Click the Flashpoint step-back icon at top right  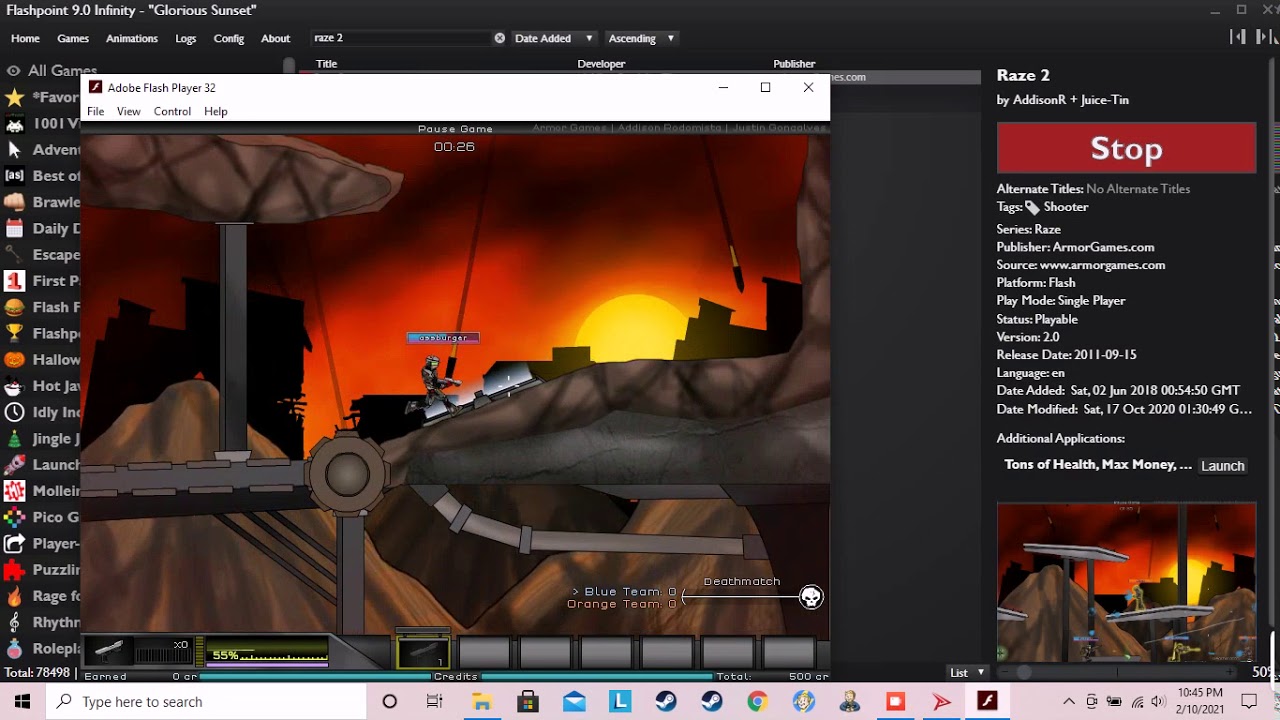(1238, 37)
